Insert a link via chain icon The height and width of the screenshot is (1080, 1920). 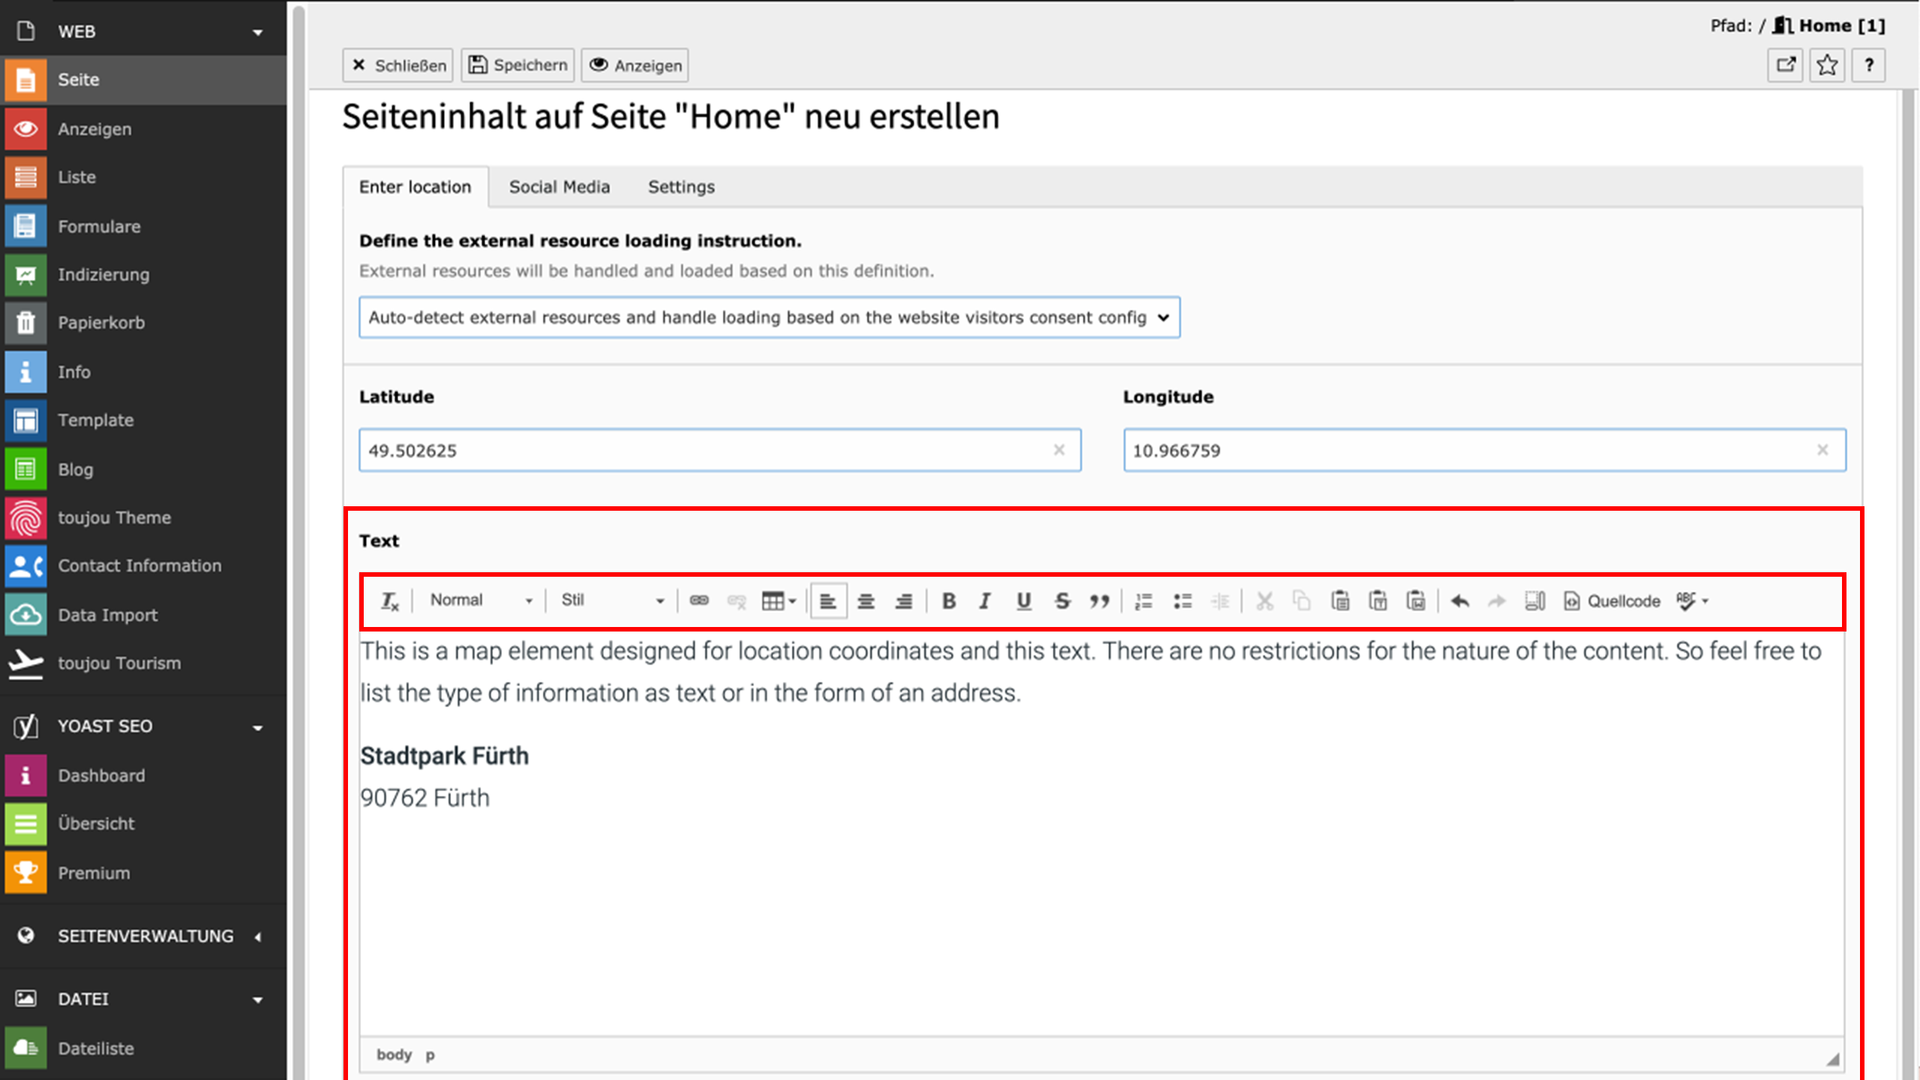[699, 601]
